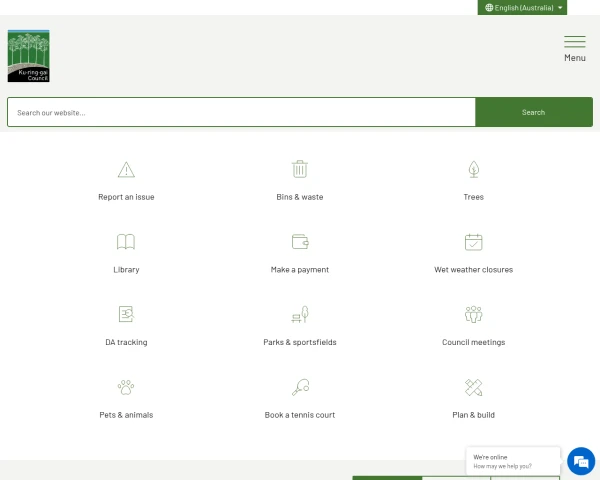Go to the Library text link
Screen dimensions: 600x480
(126, 270)
